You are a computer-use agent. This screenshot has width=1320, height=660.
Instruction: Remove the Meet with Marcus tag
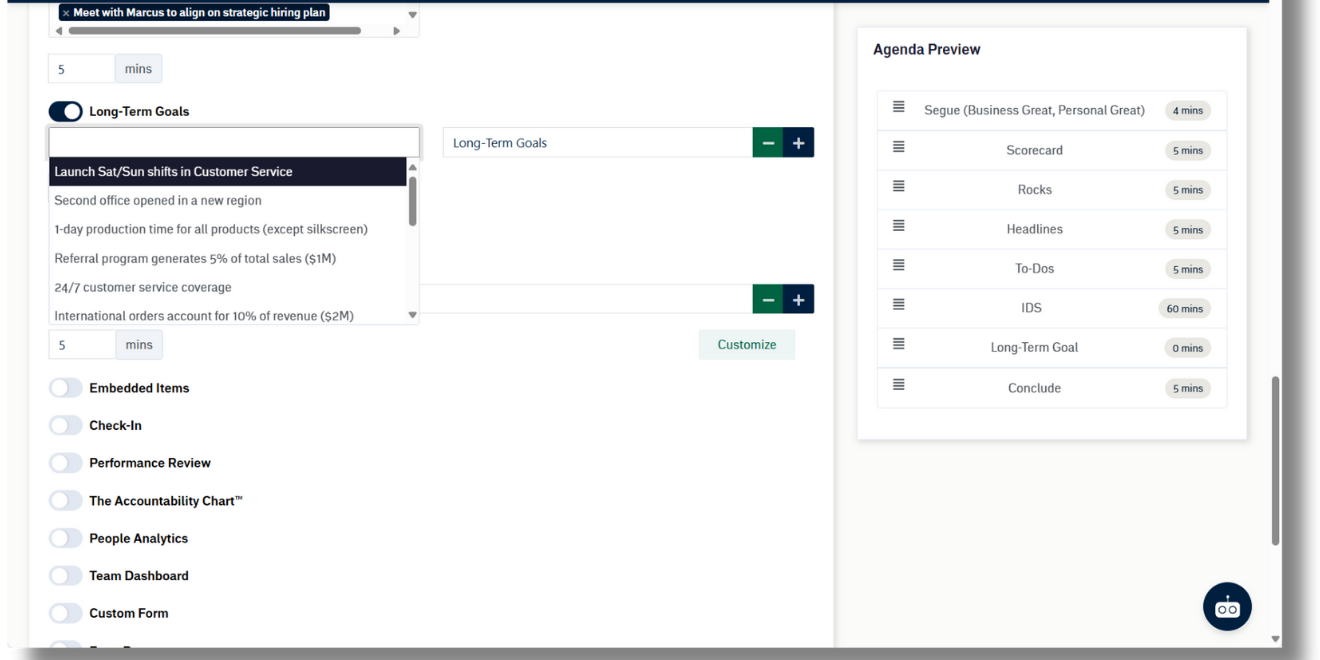point(66,13)
